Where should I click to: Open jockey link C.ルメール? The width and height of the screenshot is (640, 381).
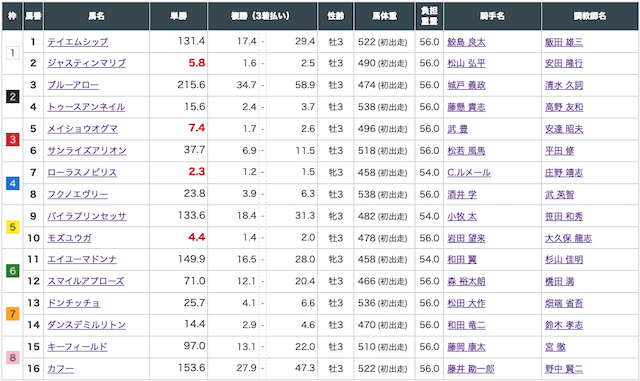click(469, 173)
